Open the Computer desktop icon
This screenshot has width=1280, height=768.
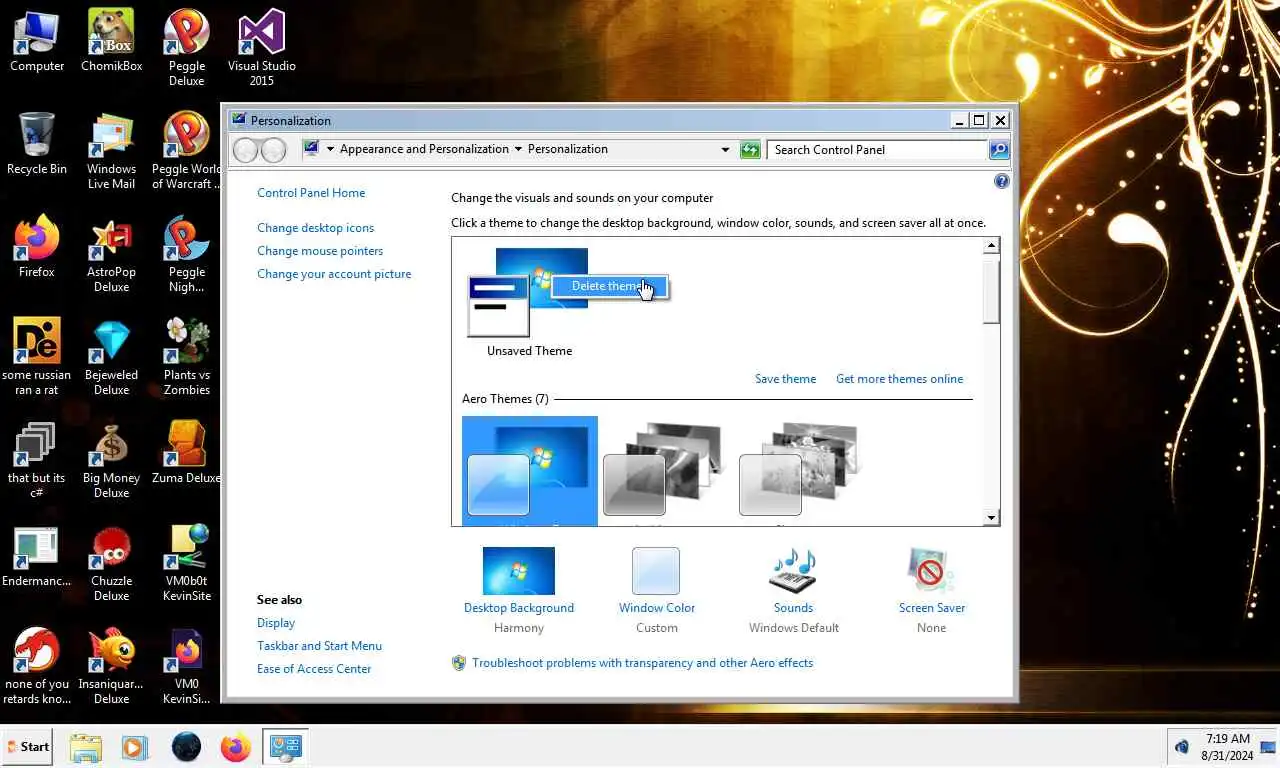pos(37,41)
